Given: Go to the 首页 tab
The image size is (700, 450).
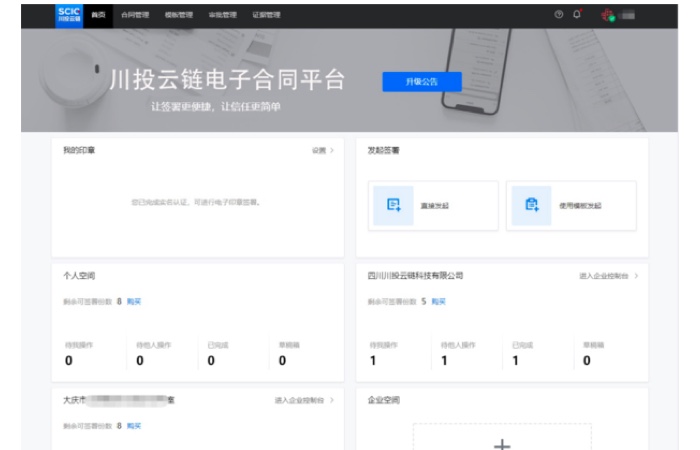Looking at the screenshot, I should 98,15.
